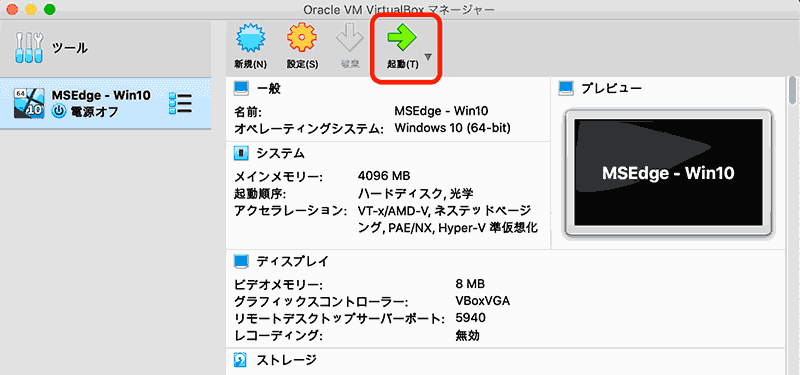
Task: Click the システム chip icon
Action: [x=241, y=153]
